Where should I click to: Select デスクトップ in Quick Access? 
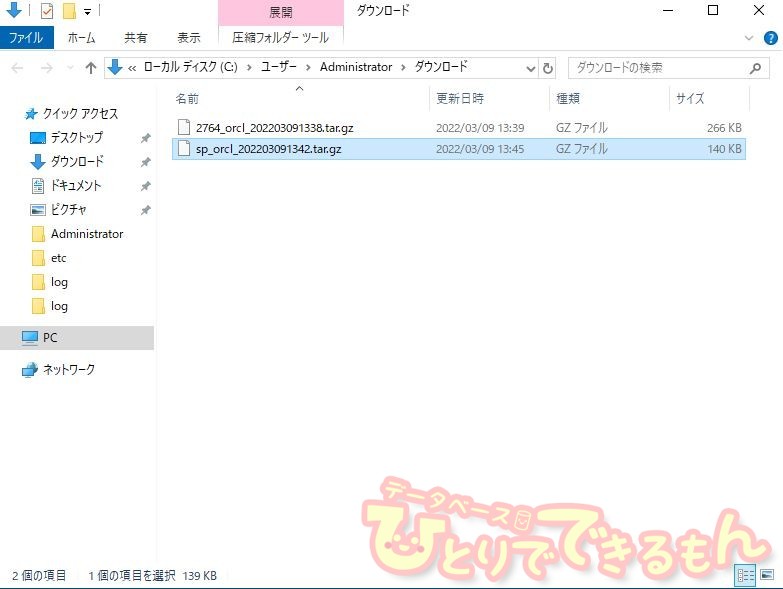point(76,137)
